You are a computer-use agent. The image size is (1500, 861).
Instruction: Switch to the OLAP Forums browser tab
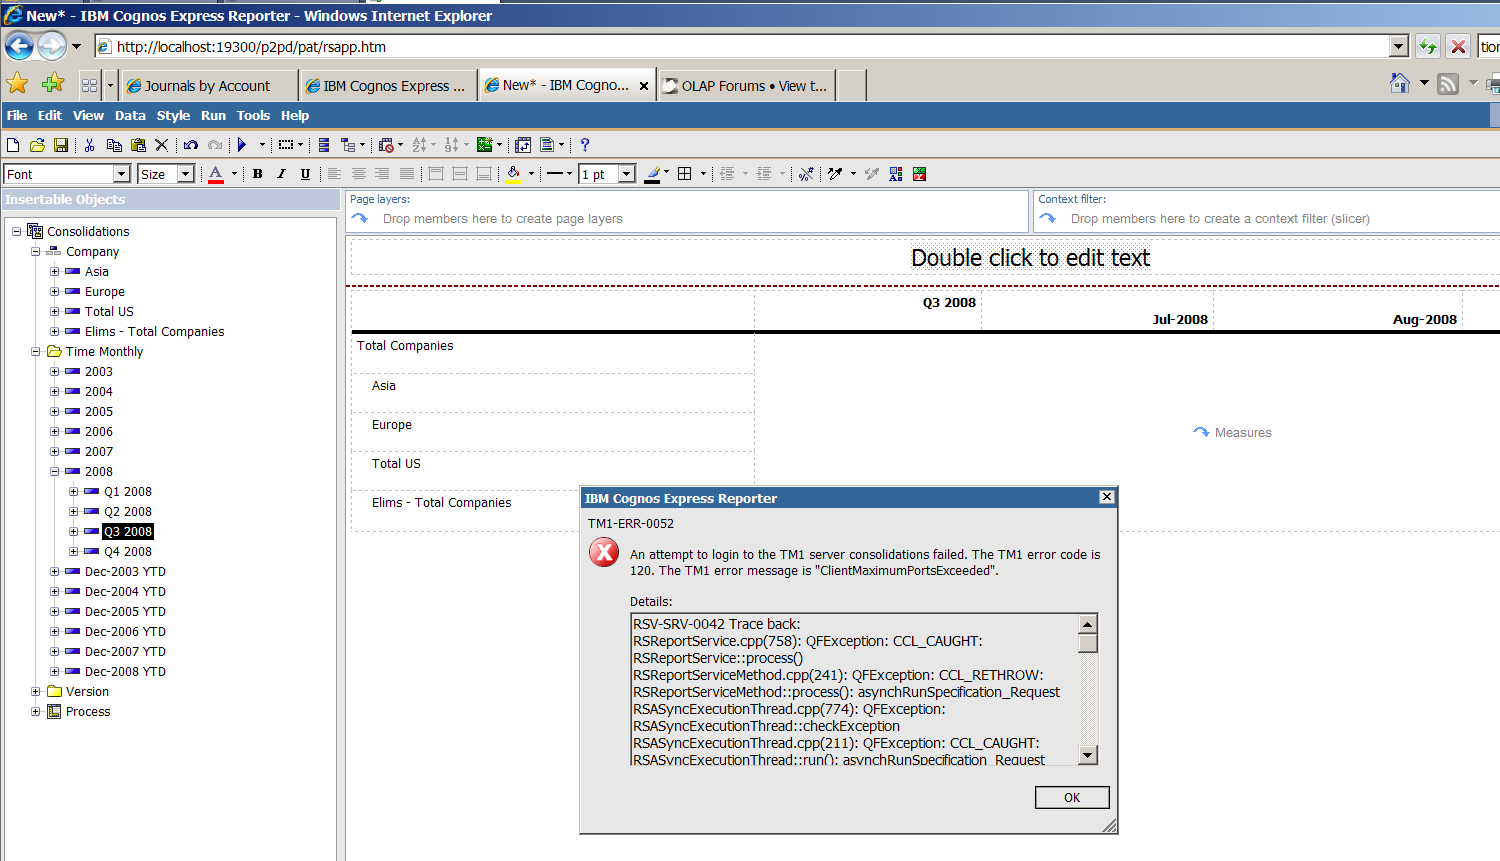coord(748,86)
